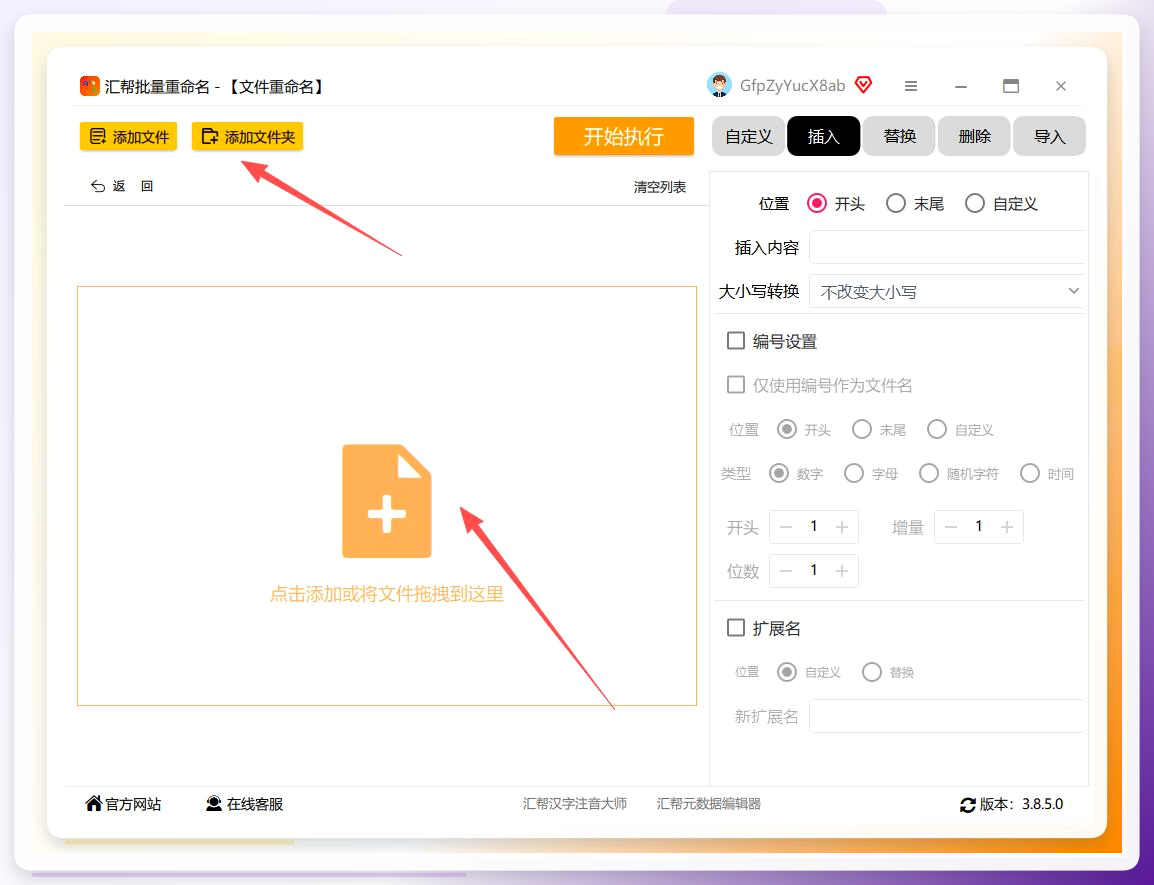Switch to the 删除 tab
Viewport: 1154px width, 885px height.
(x=974, y=136)
